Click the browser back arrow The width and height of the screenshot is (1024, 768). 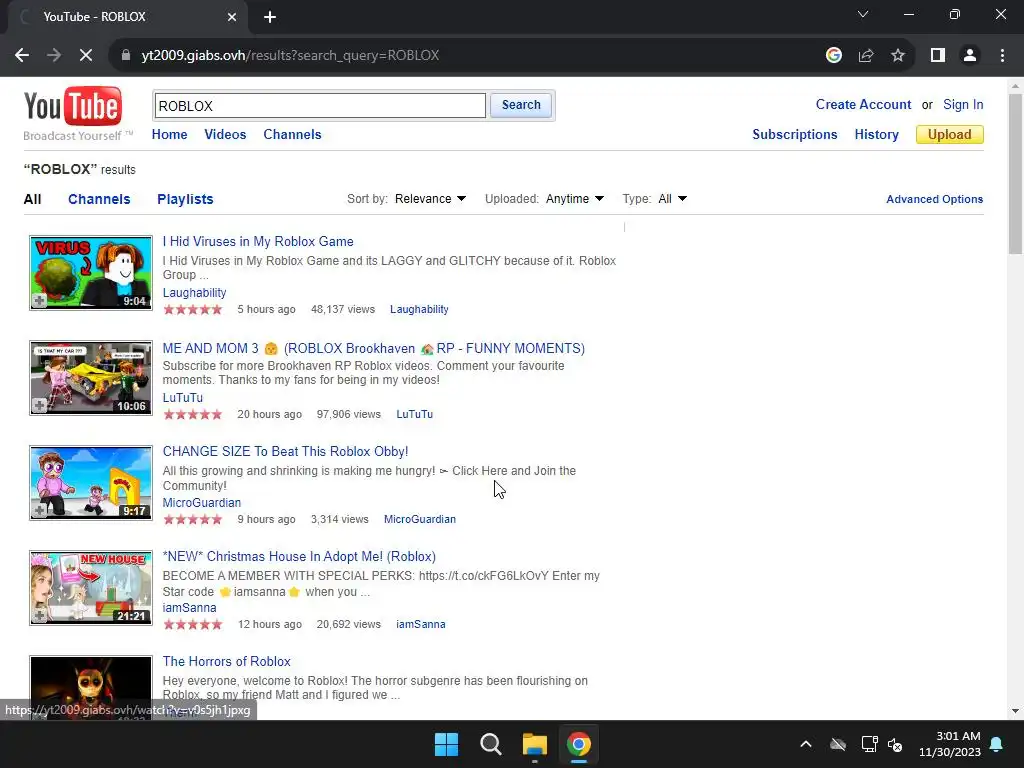click(x=22, y=56)
